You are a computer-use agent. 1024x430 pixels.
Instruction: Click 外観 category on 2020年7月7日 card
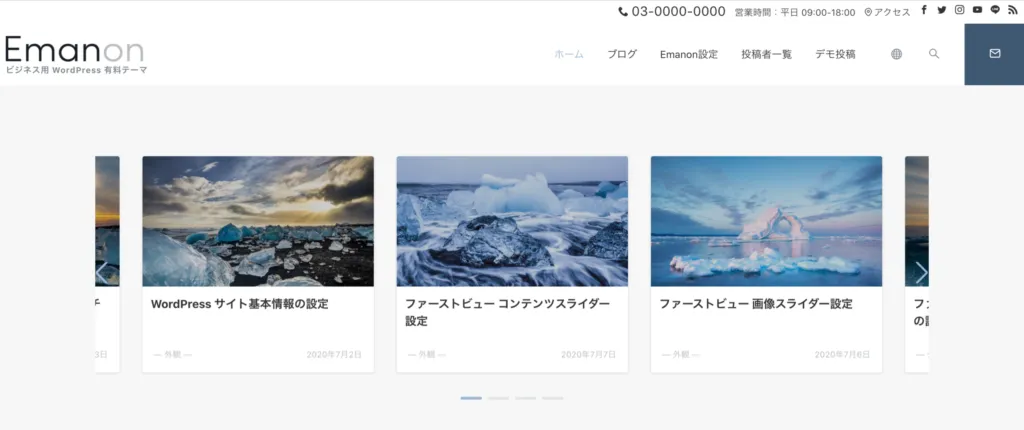coord(426,354)
